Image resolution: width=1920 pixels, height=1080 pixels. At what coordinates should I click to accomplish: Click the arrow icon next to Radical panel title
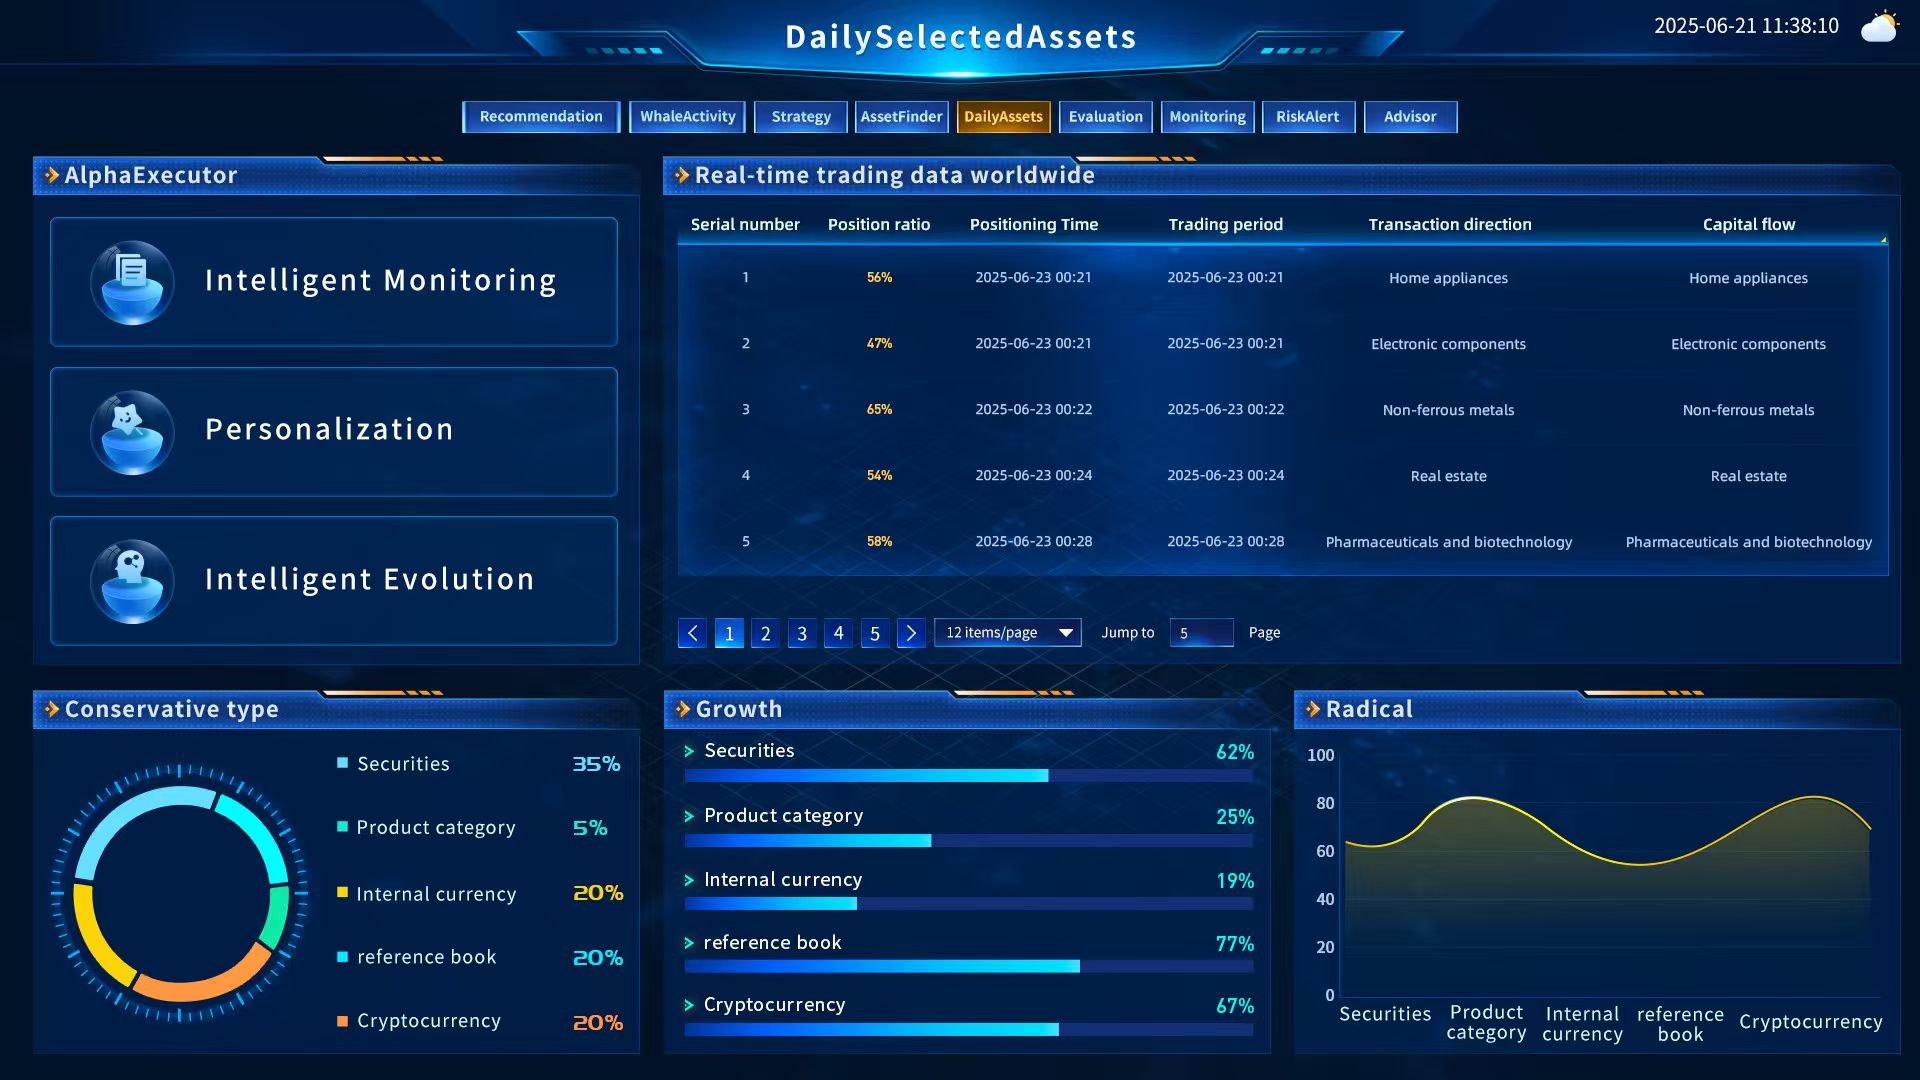point(1311,709)
